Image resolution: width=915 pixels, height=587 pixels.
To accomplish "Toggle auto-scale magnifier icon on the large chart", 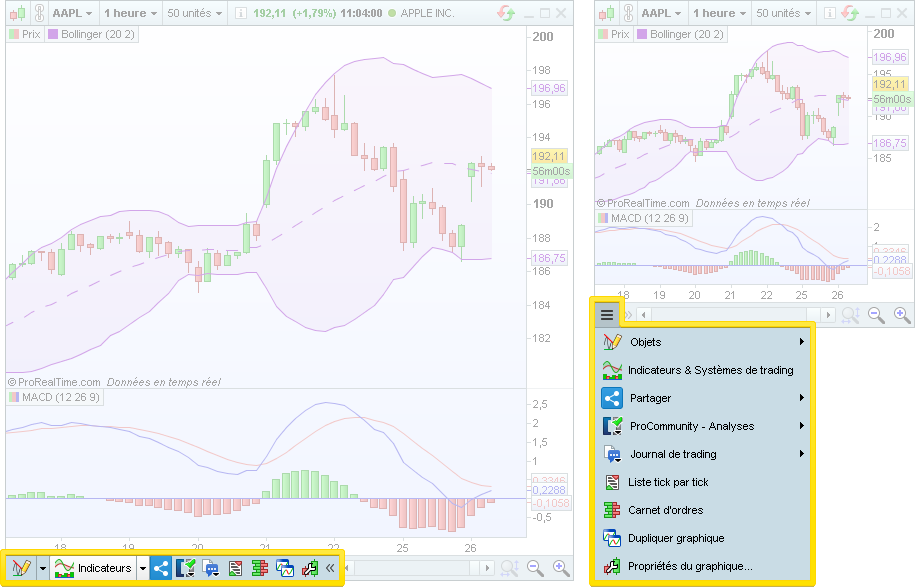I will click(509, 568).
